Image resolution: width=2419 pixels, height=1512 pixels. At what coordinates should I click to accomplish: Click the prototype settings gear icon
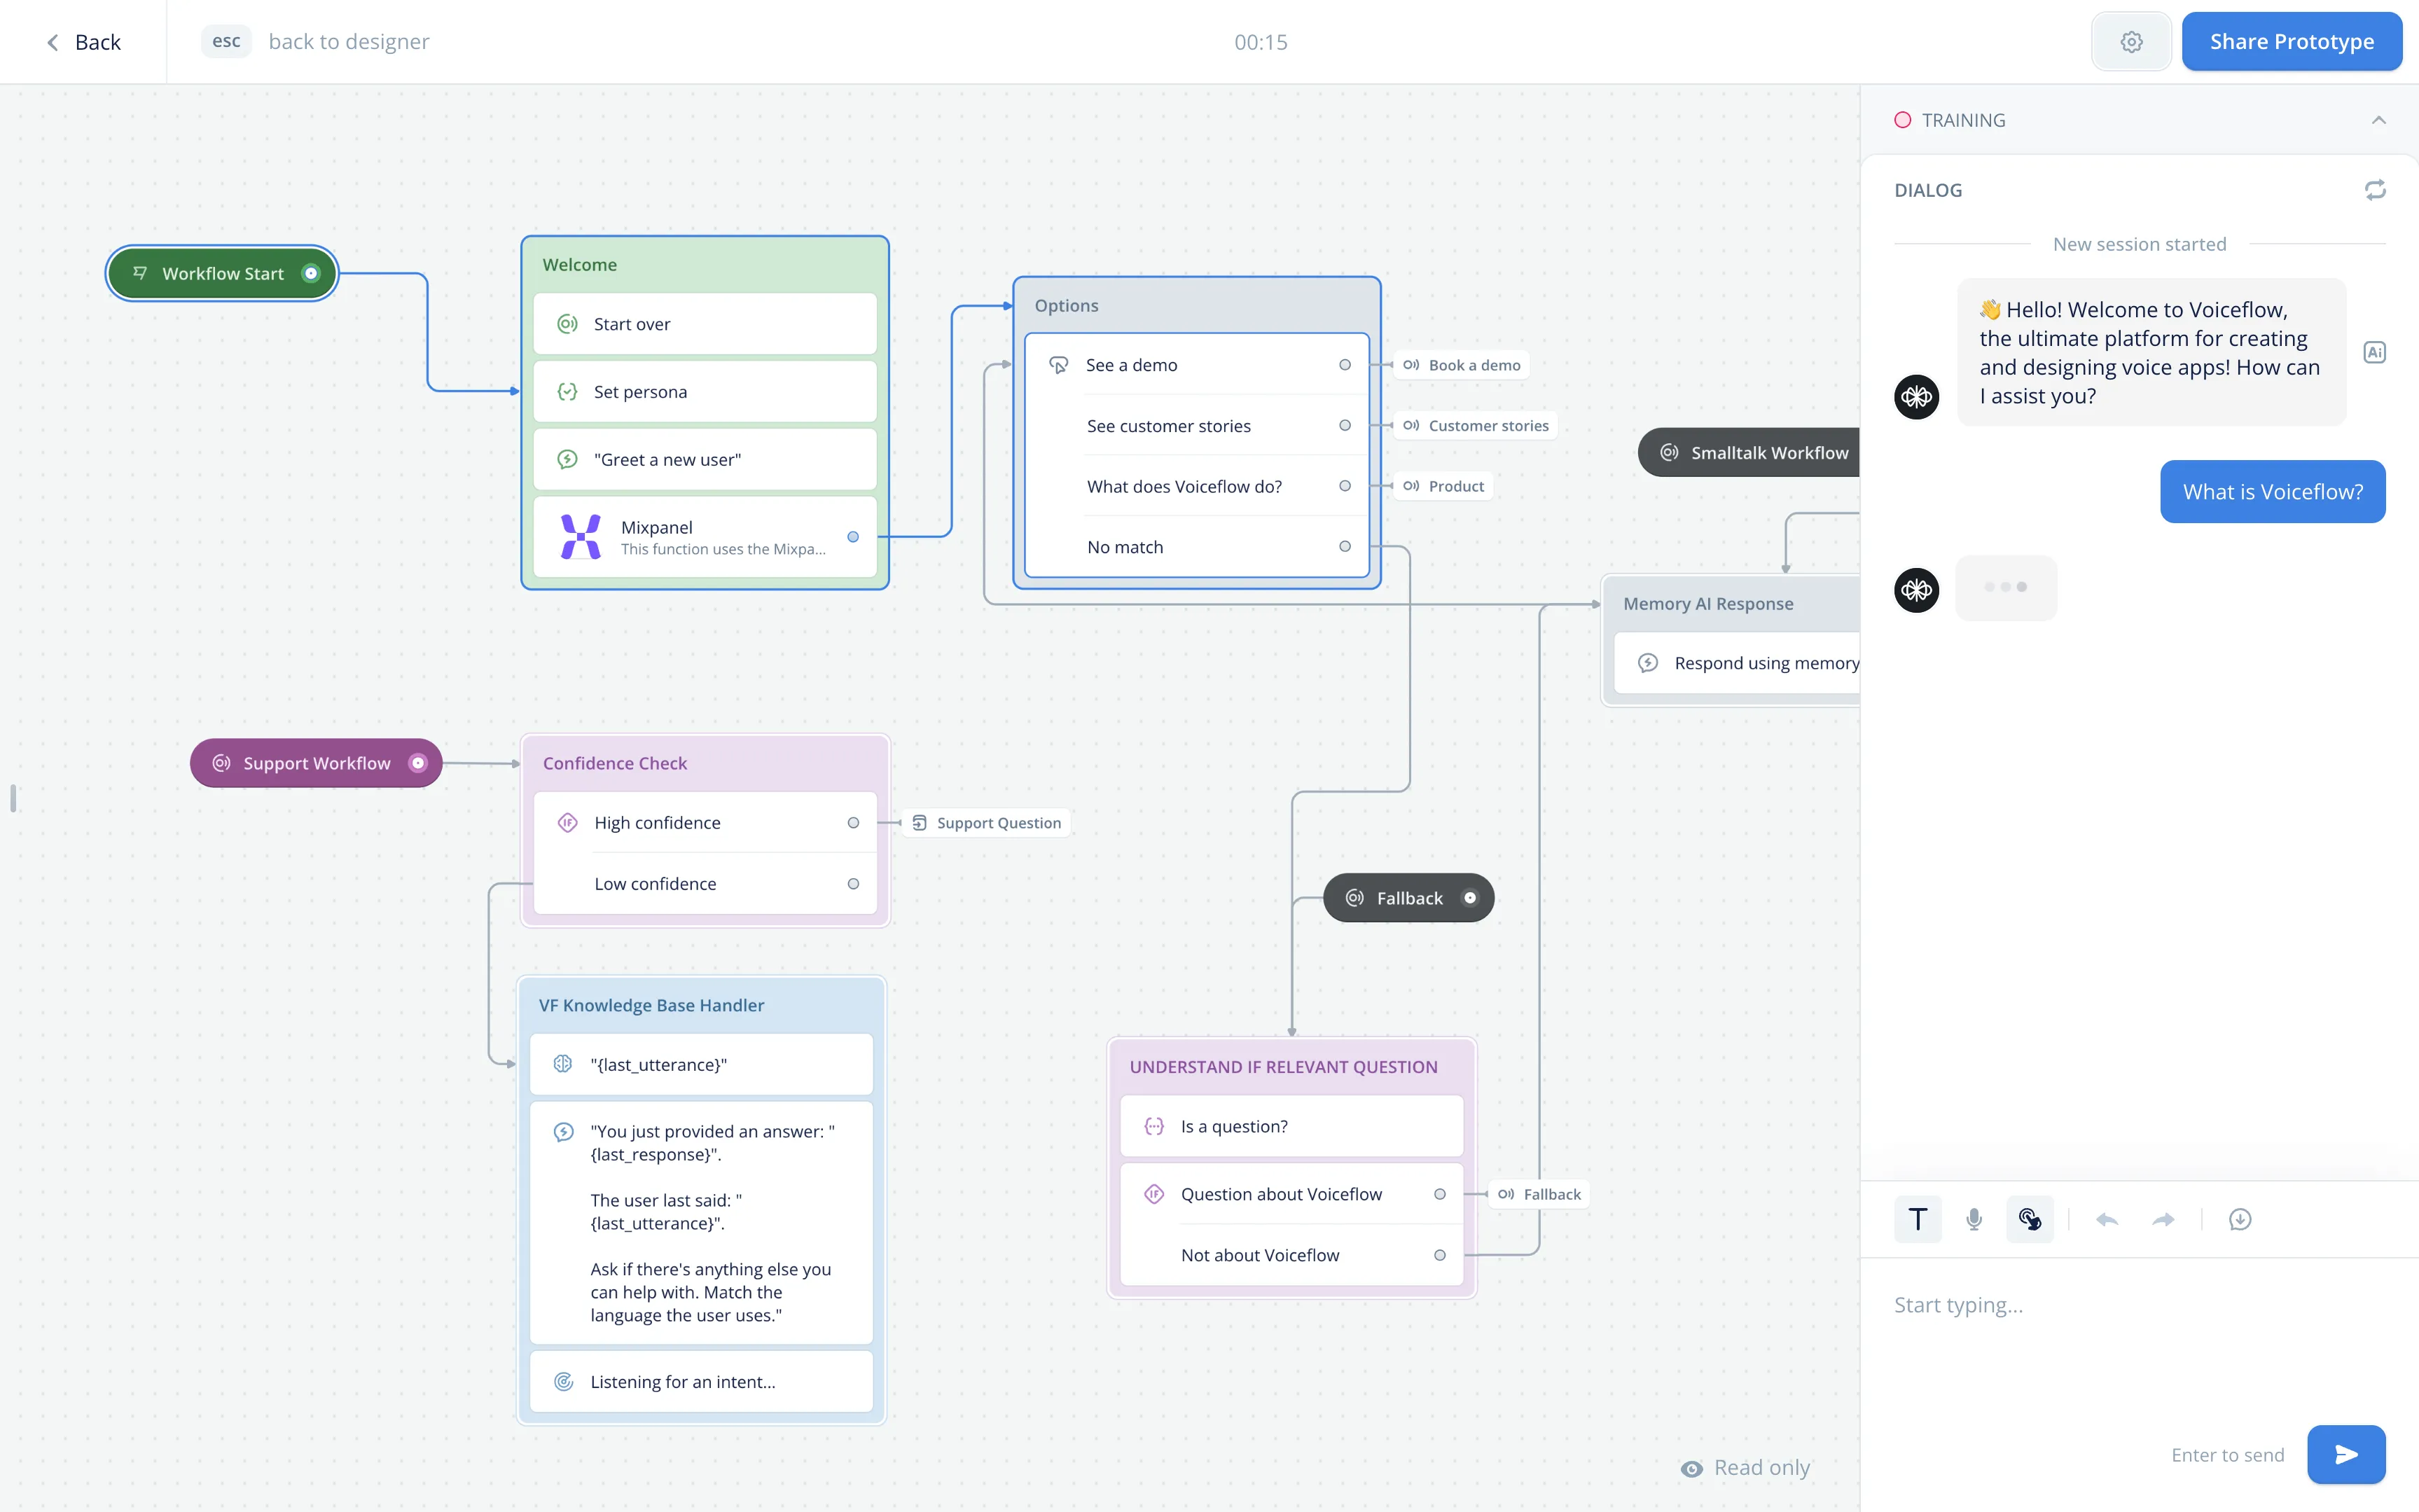point(2130,42)
